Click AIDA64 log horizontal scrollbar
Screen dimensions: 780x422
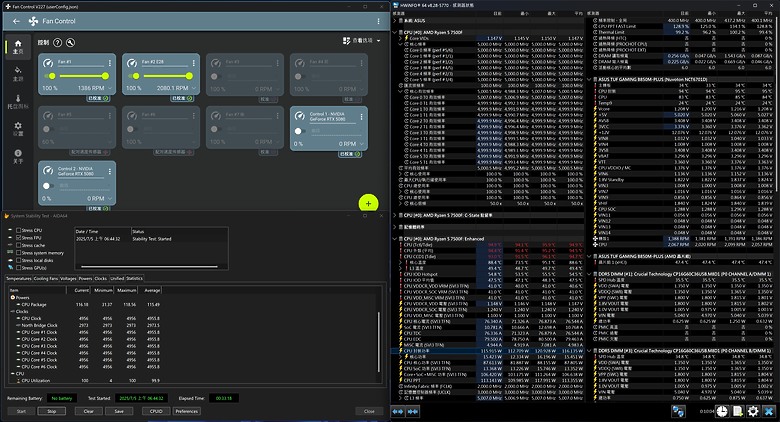point(149,267)
